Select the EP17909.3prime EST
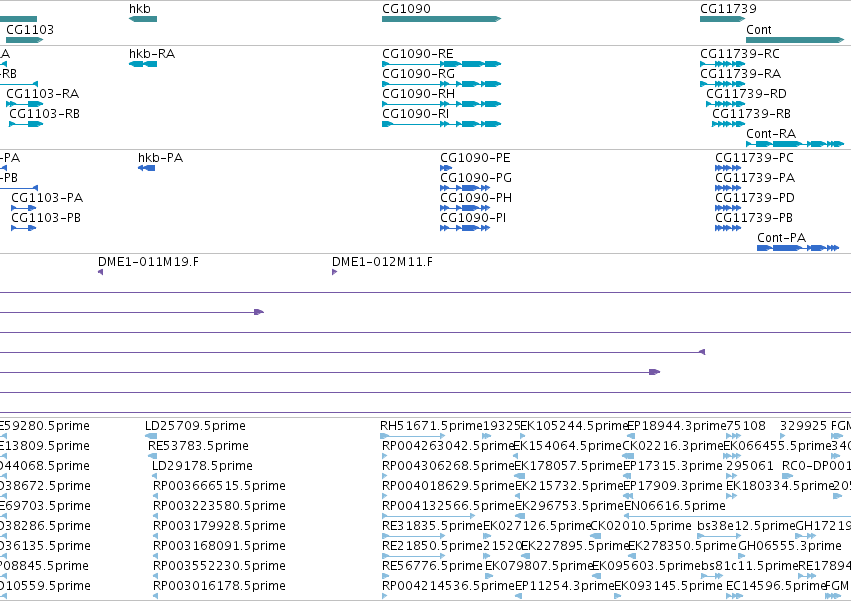 (628, 496)
